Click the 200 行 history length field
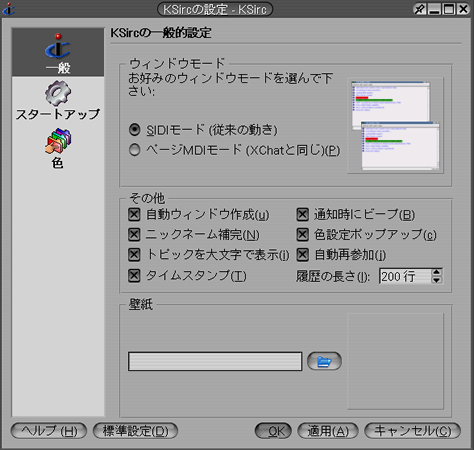Screen dimensions: 474x450 [x=405, y=276]
